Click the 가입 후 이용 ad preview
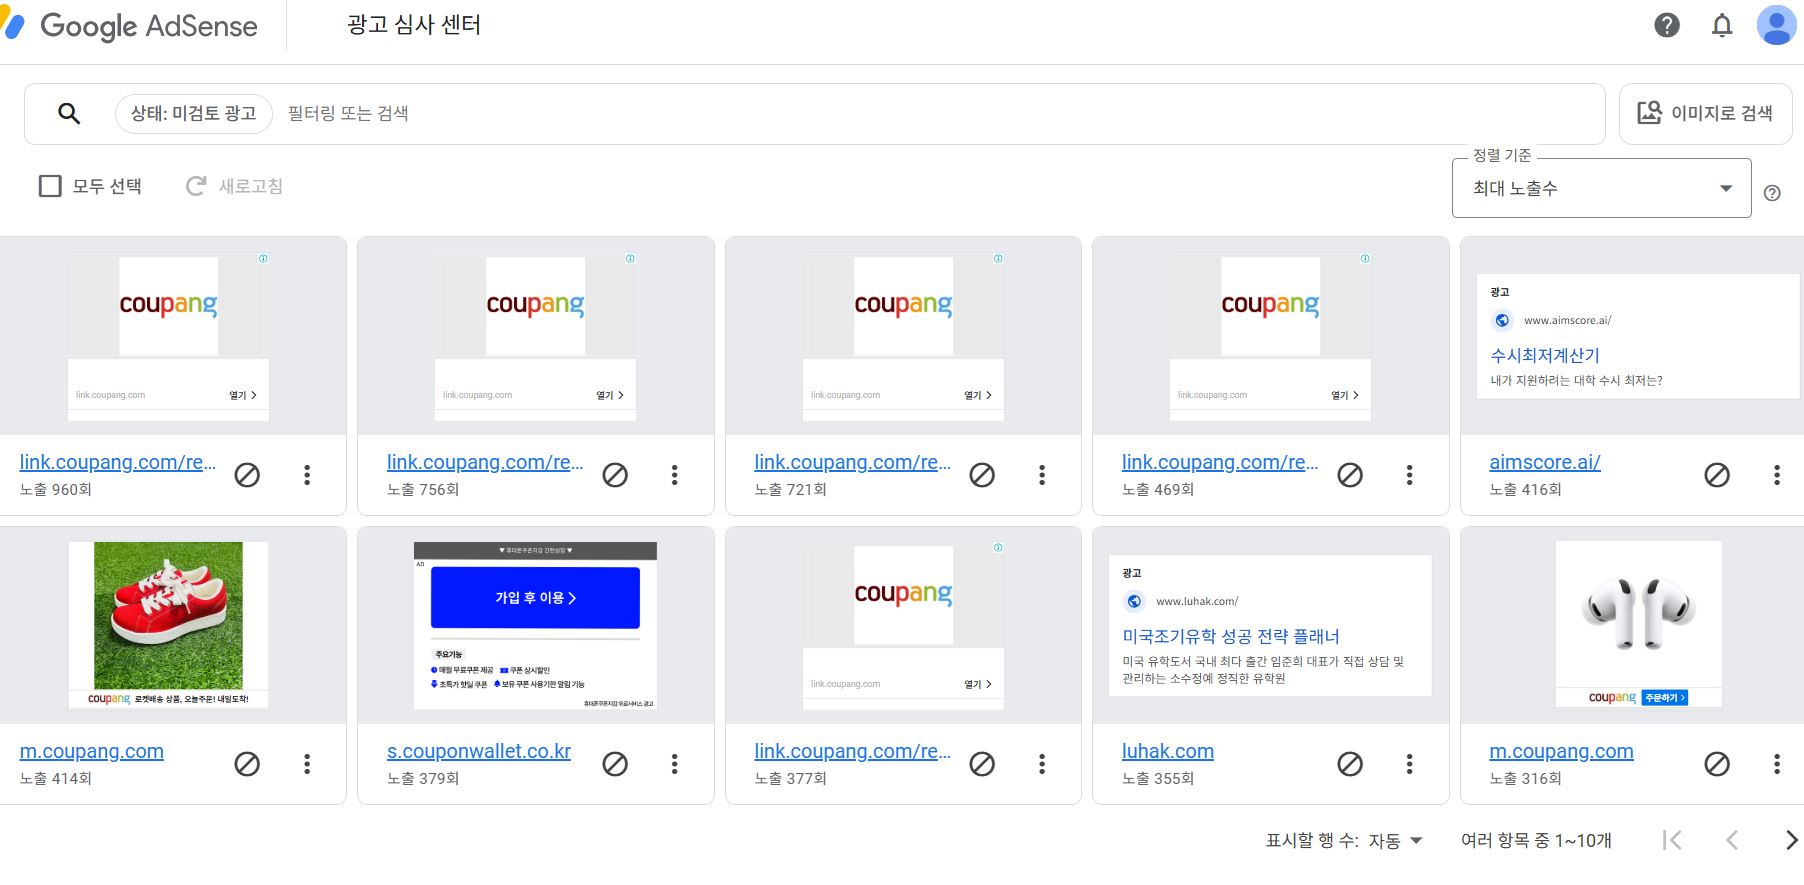Viewport: 1804px width, 885px height. [535, 625]
